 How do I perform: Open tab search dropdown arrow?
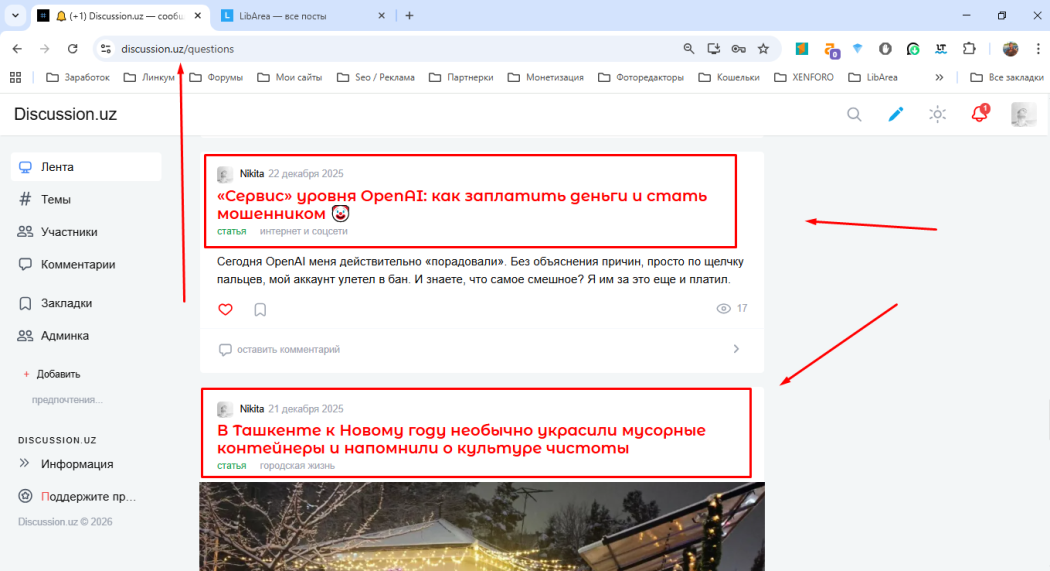[15, 15]
